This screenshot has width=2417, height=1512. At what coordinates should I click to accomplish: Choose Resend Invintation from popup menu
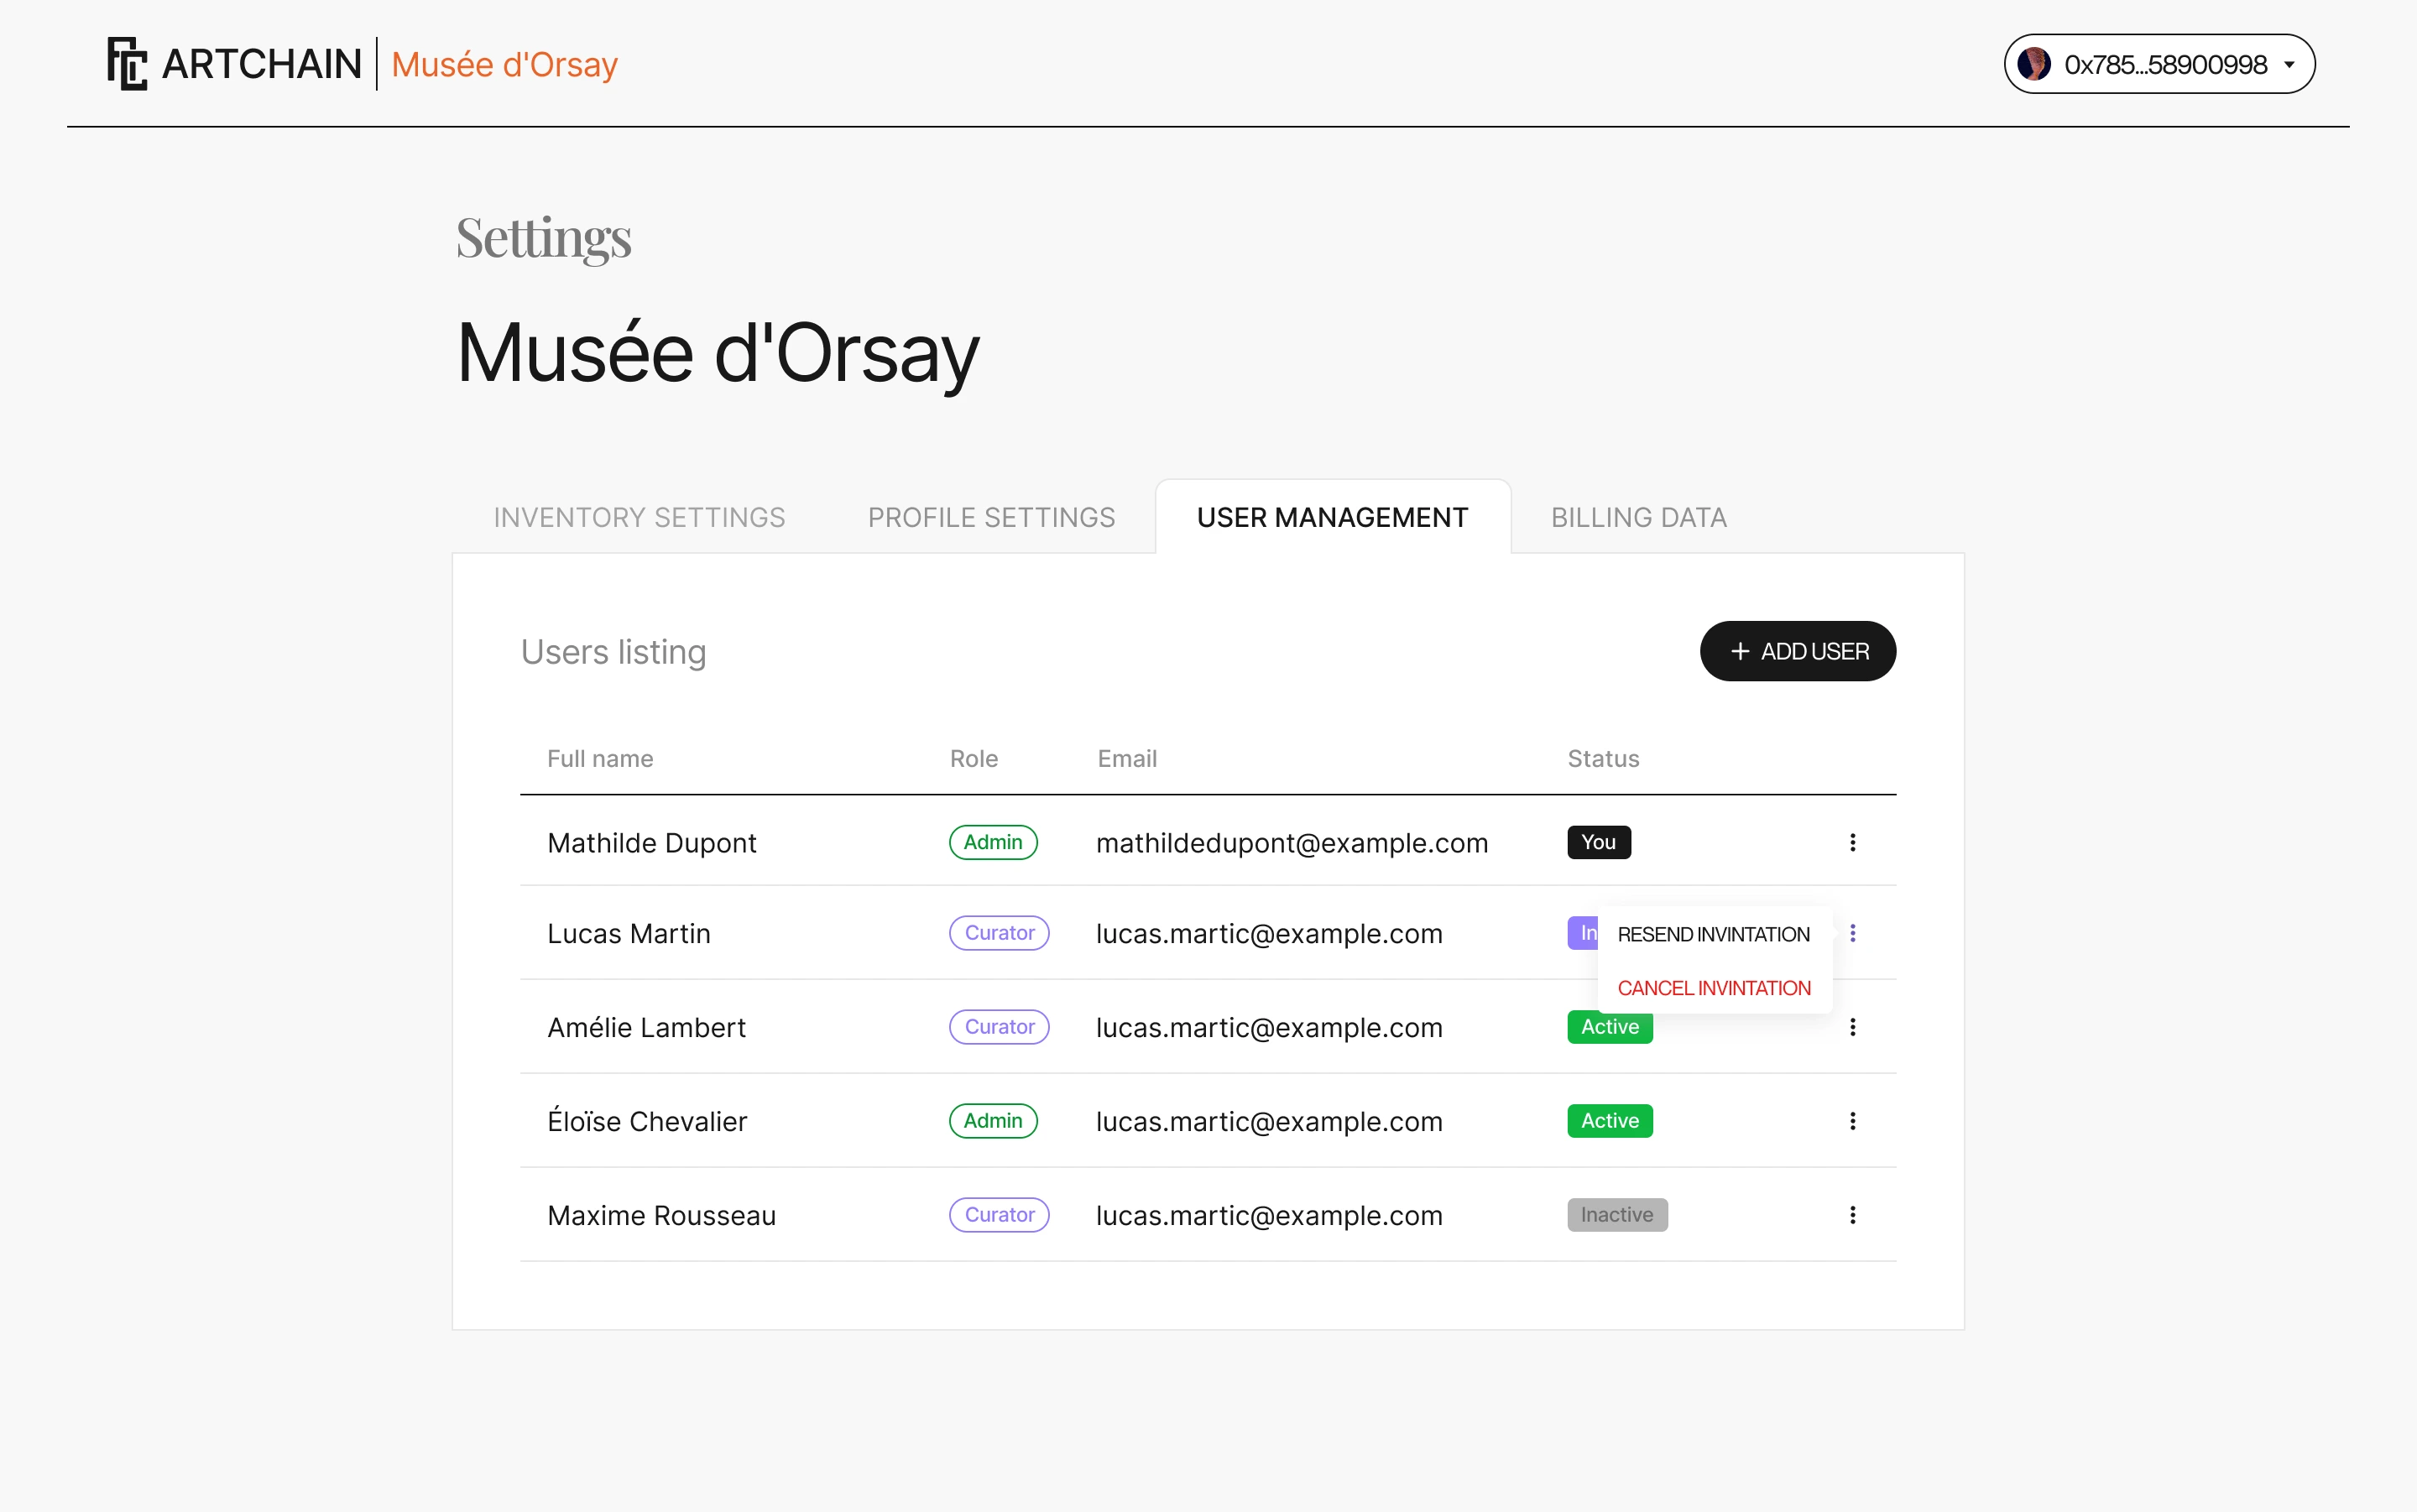1713,934
